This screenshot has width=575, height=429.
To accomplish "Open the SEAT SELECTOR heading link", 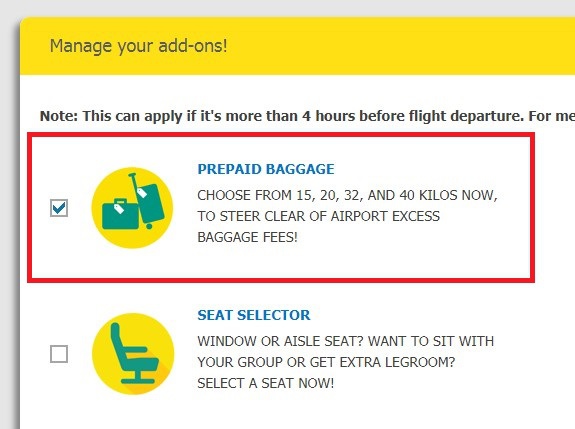I will [254, 315].
